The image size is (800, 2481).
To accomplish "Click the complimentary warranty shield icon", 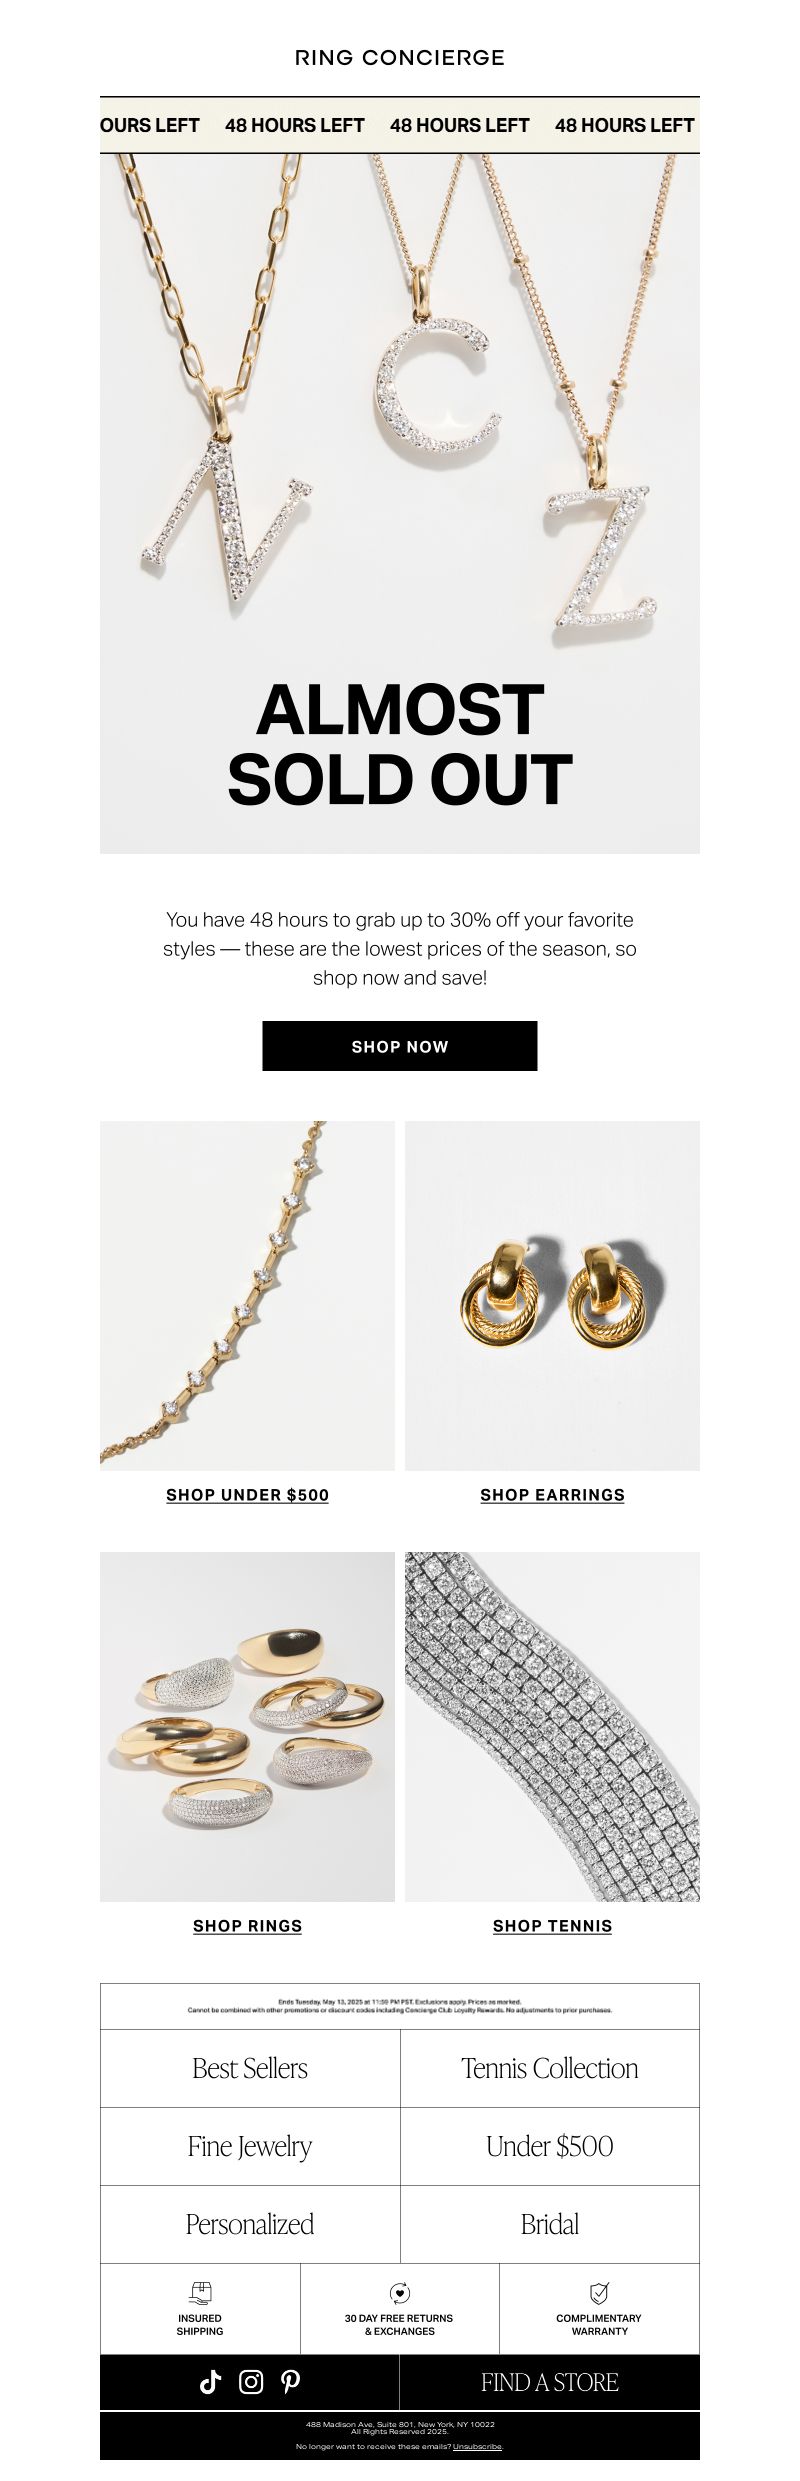I will click(599, 2293).
